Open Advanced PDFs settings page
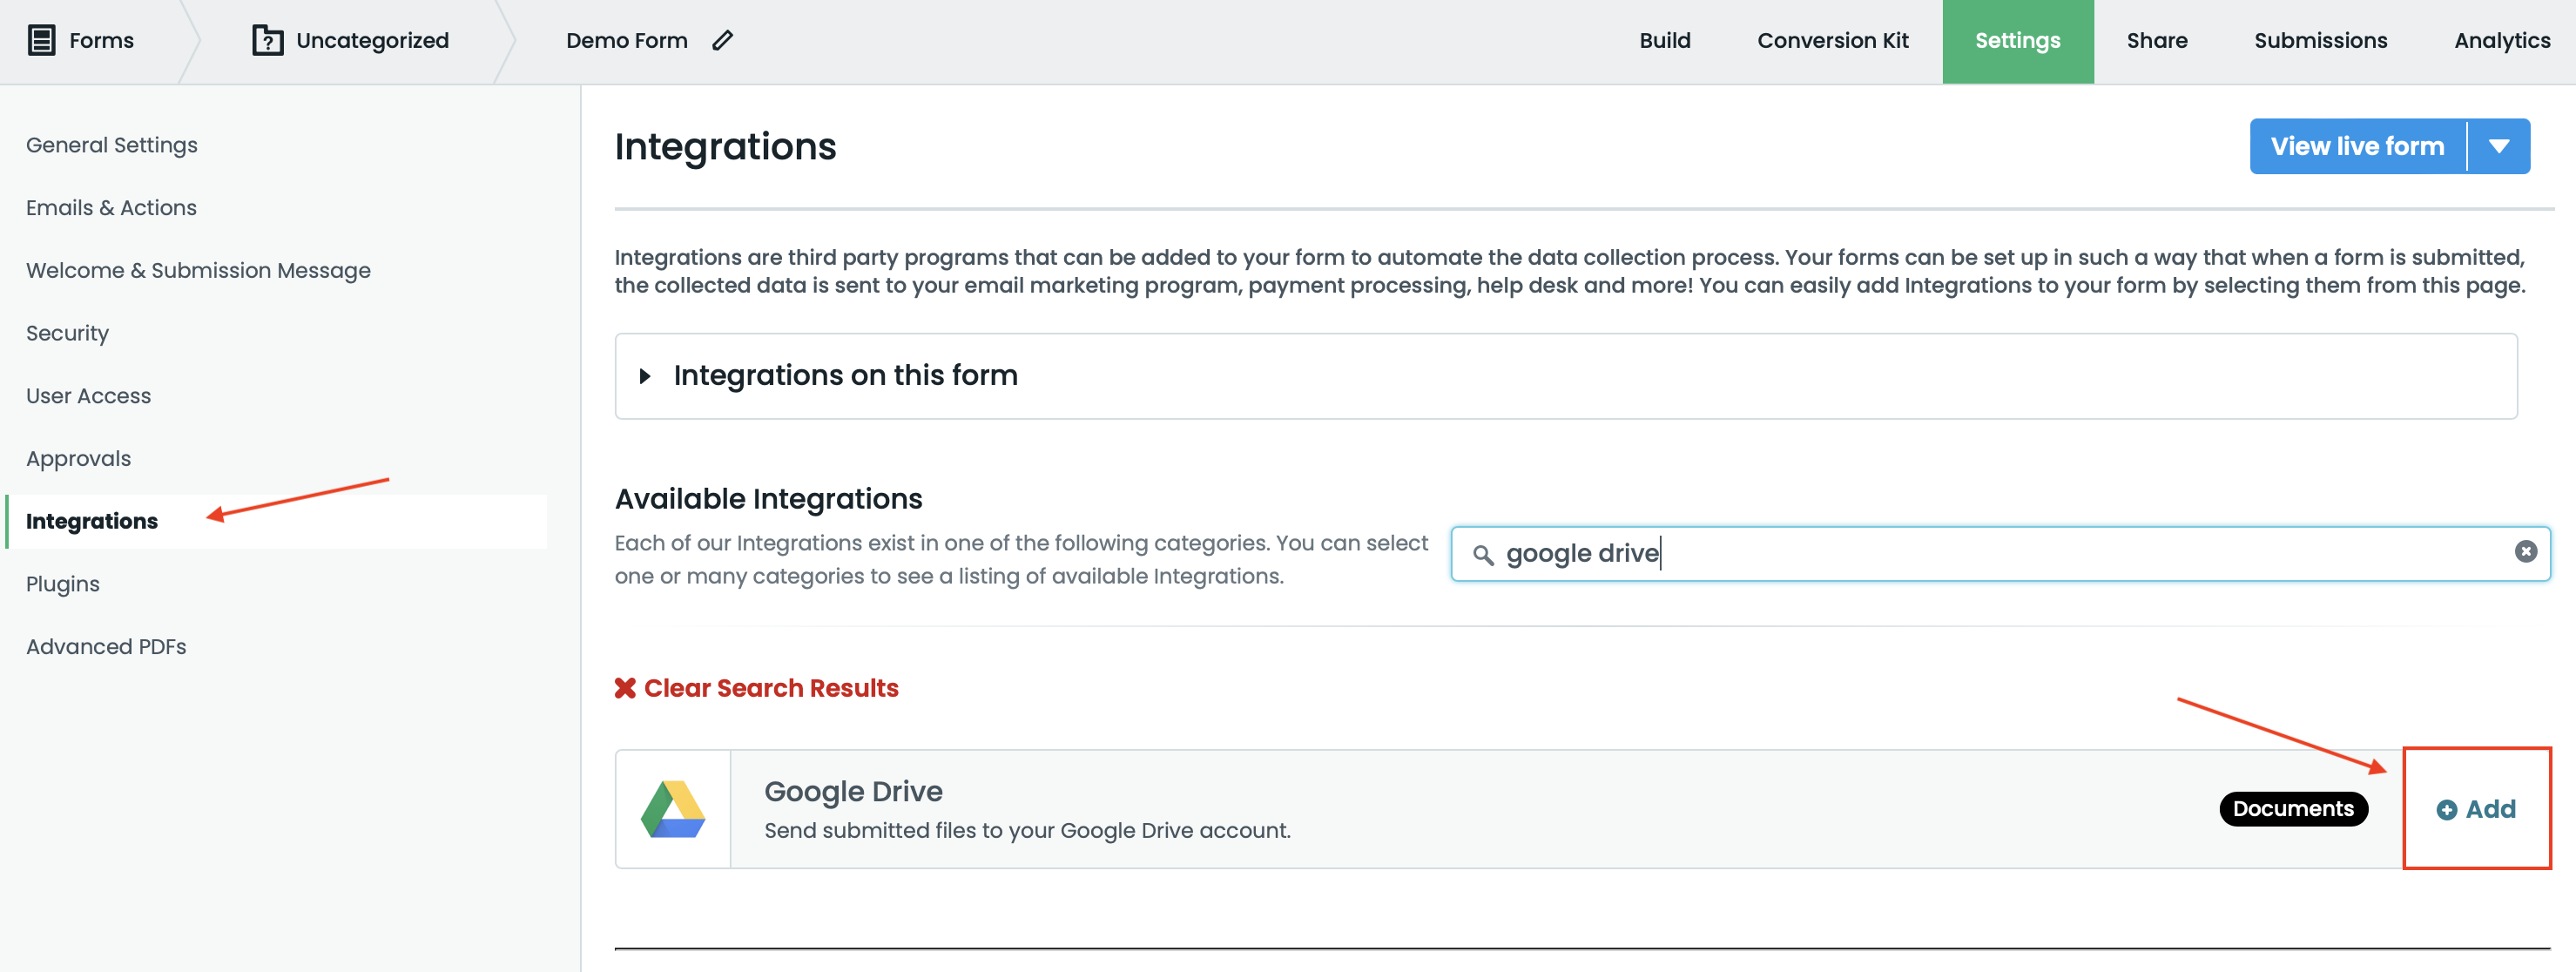This screenshot has height=972, width=2576. tap(106, 646)
